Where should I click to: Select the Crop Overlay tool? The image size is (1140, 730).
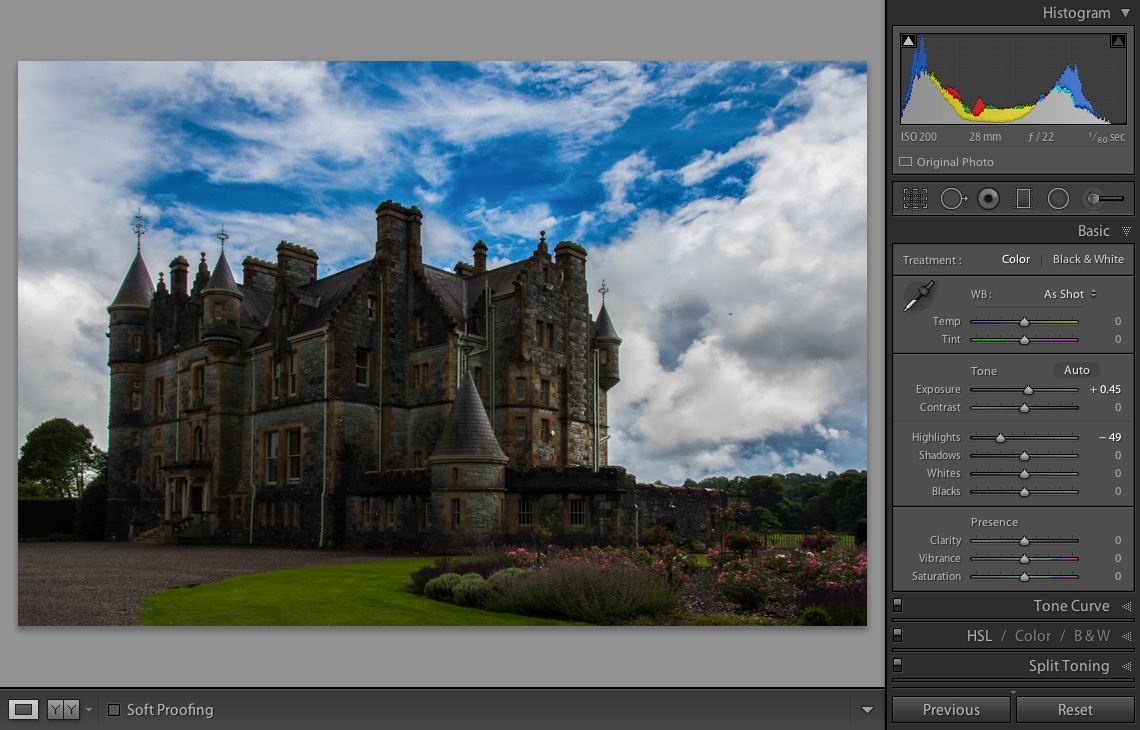pyautogui.click(x=914, y=198)
